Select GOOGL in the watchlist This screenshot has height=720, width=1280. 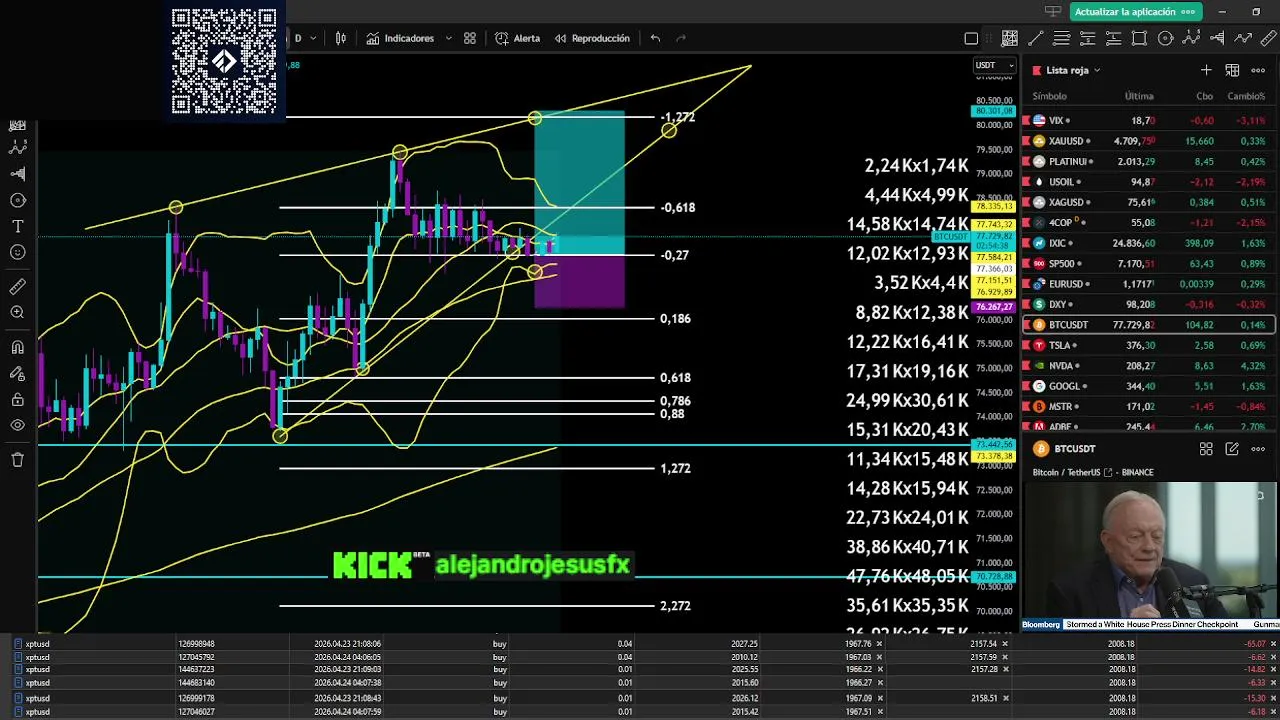pyautogui.click(x=1149, y=386)
